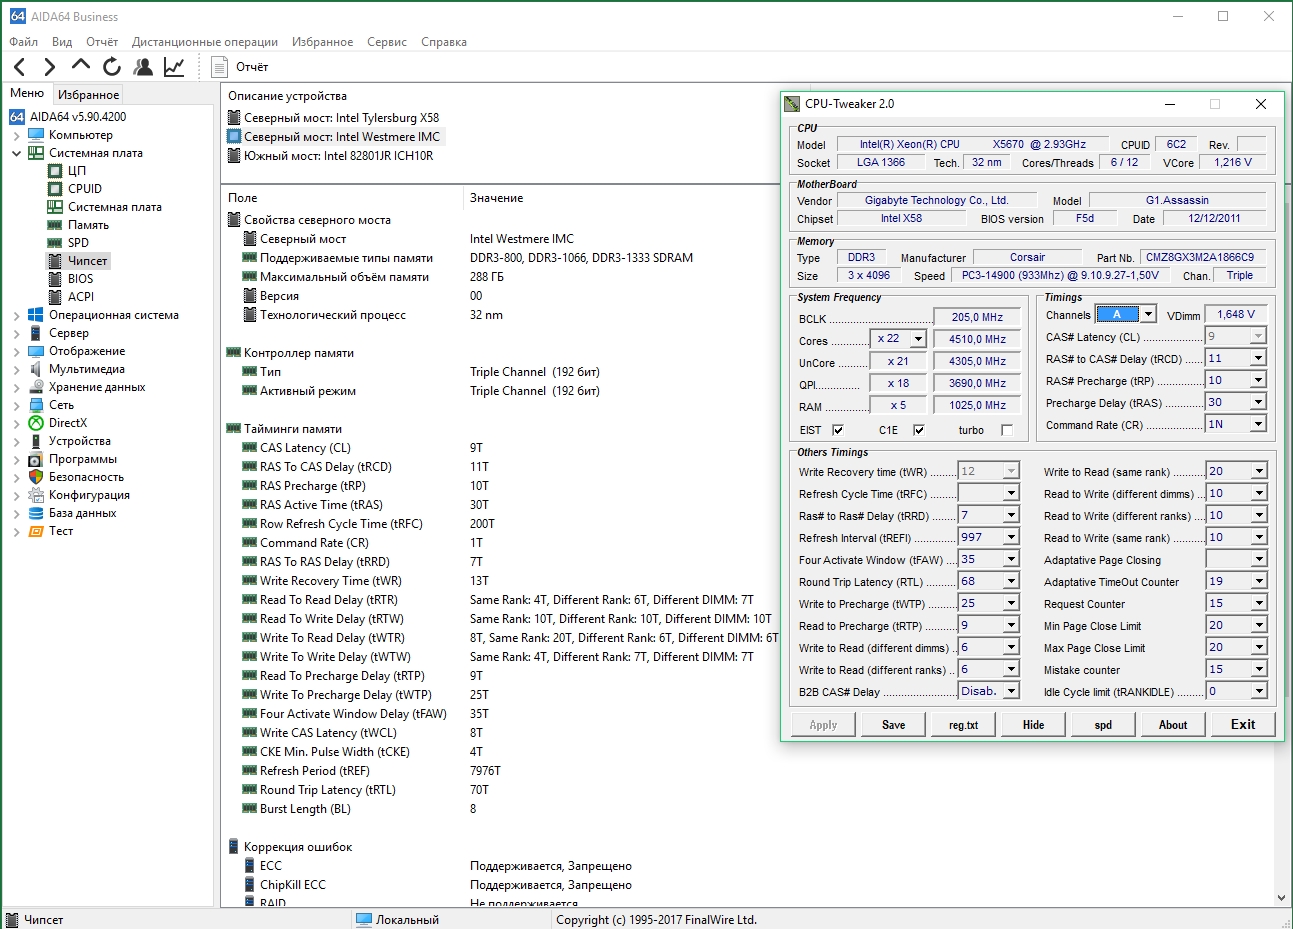Open the Cores multiplier x 22 dropdown

917,339
